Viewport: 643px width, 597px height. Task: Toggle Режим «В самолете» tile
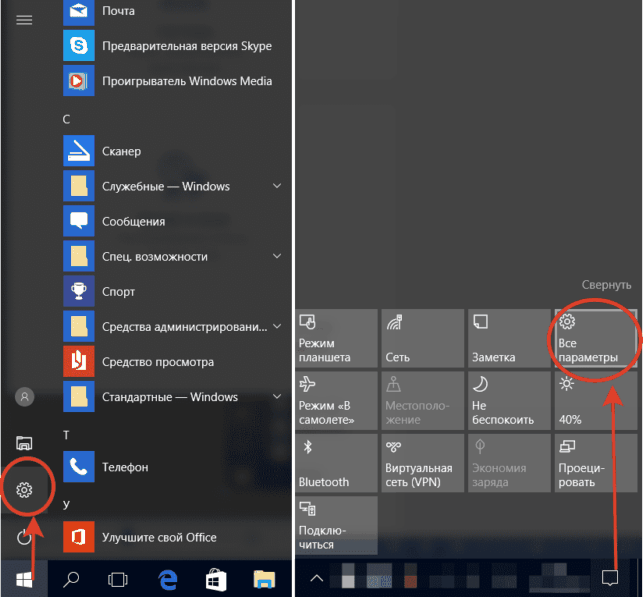pos(336,401)
